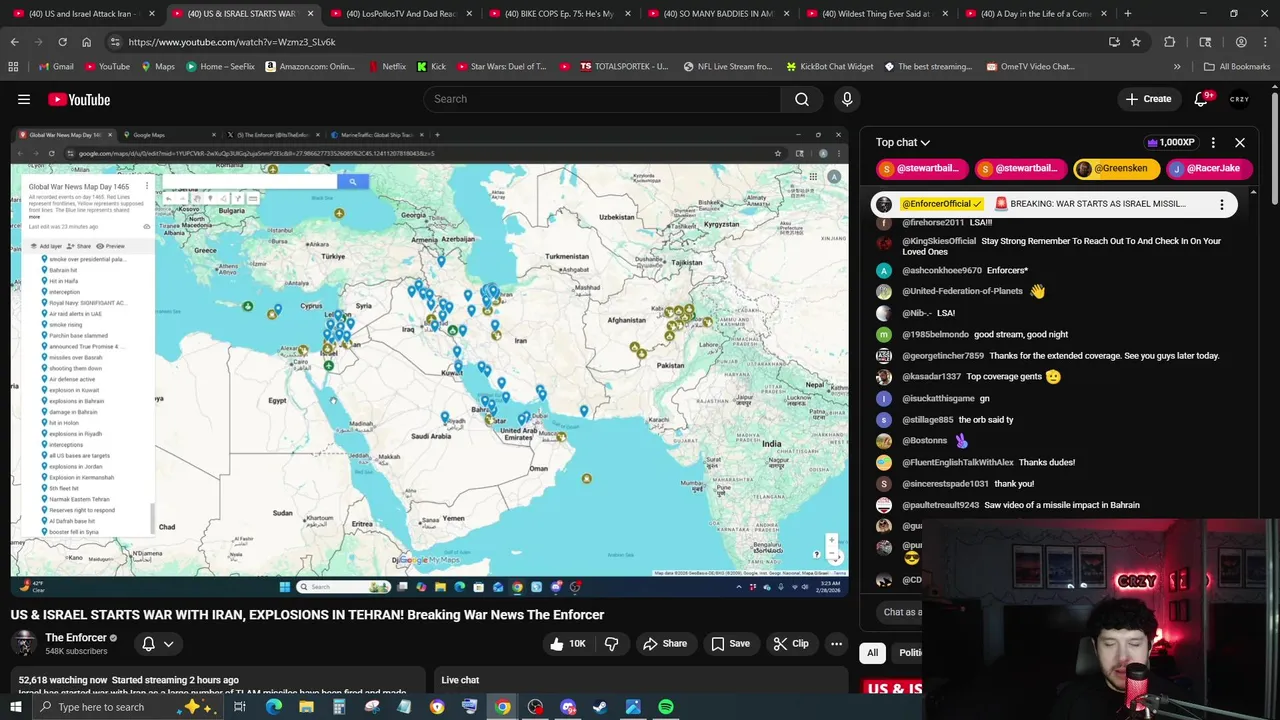Open Microsoft Edge from the taskbar
The image size is (1280, 720).
274,707
